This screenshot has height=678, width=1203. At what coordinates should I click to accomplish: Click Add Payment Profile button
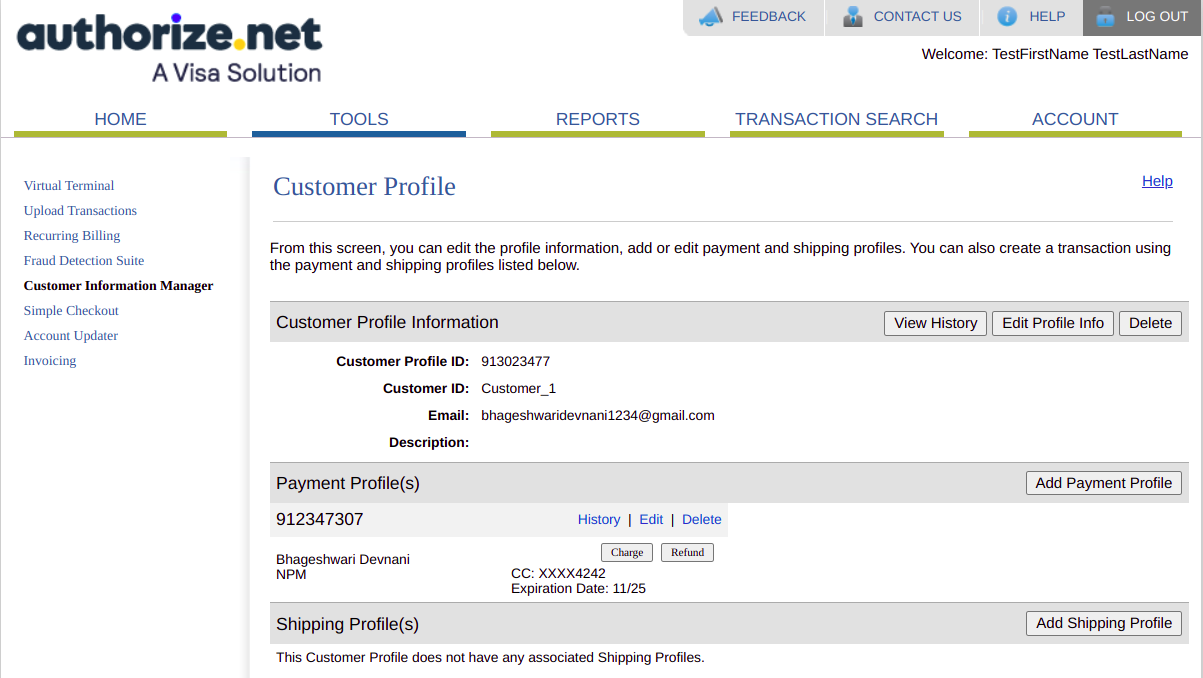tap(1104, 483)
